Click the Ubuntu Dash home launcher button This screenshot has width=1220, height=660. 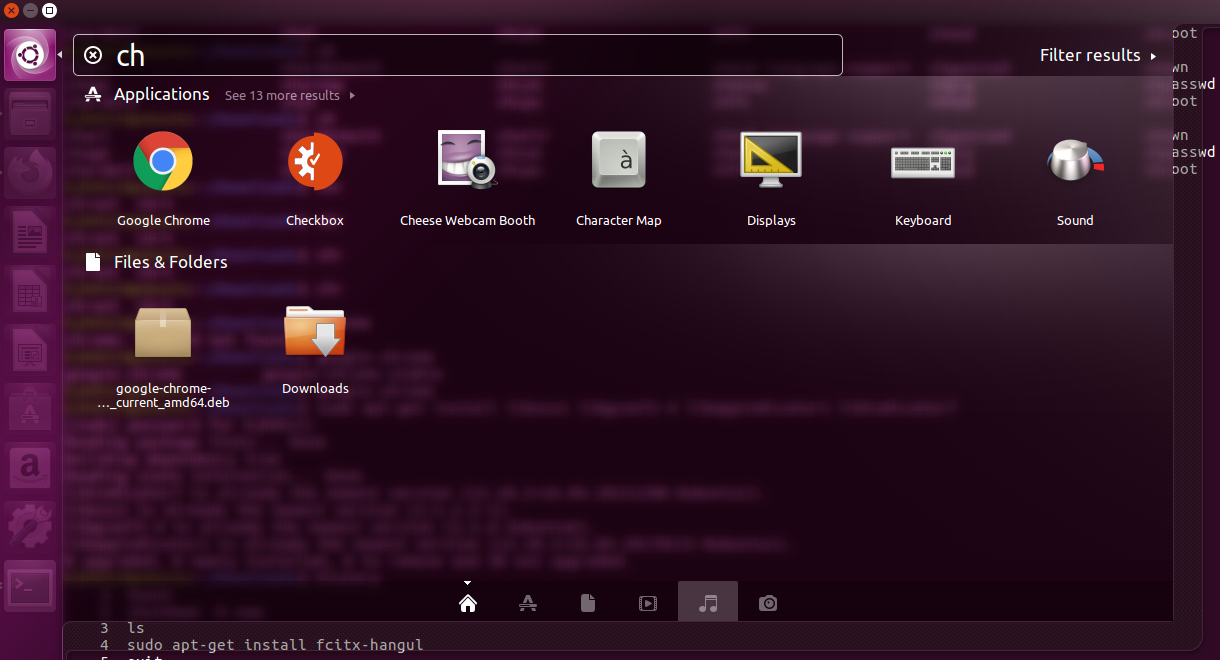[x=30, y=55]
